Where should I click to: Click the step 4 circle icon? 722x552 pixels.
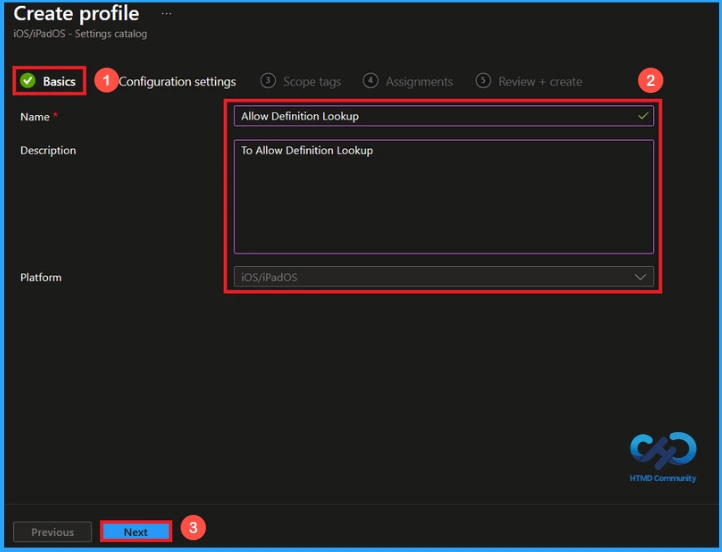pos(370,81)
